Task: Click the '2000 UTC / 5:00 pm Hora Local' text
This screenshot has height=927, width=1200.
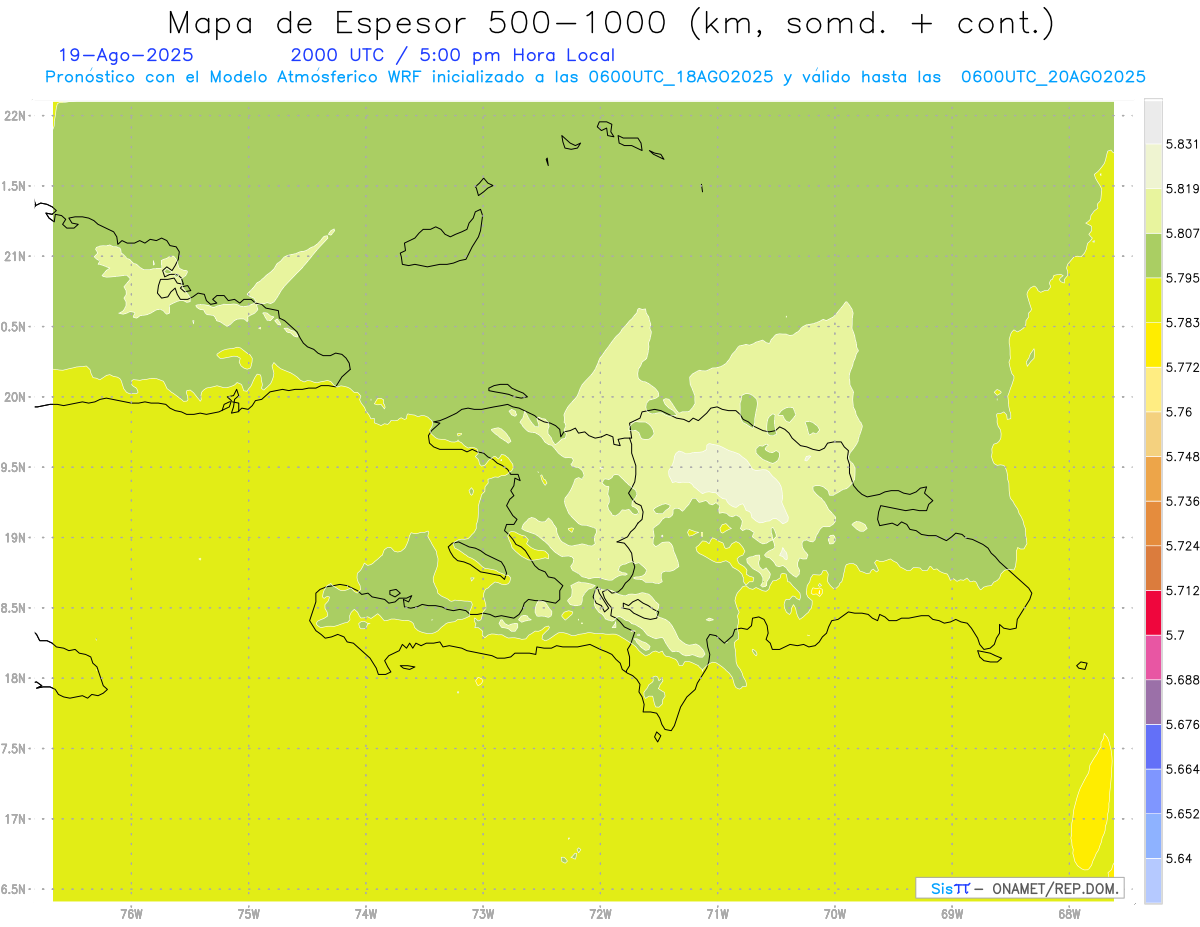Action: coord(453,56)
